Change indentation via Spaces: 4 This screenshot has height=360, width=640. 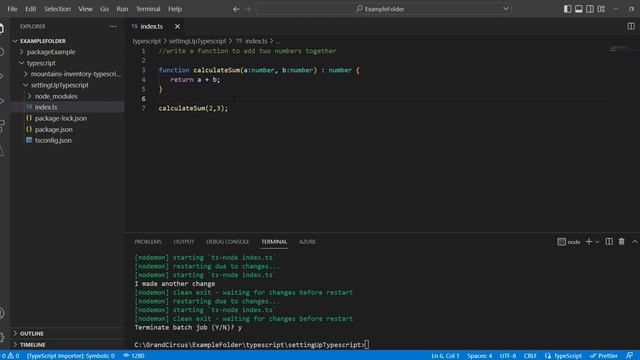[x=480, y=356]
